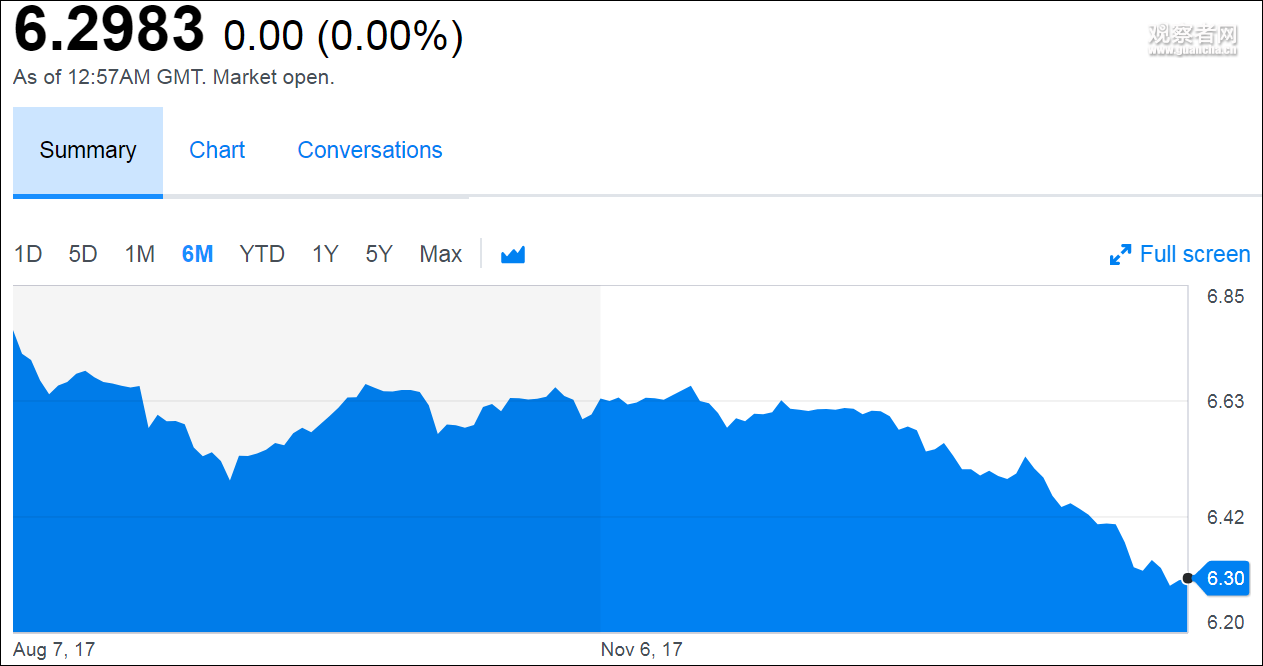Click the area chart type icon
Screen dimensions: 1263x666
(513, 255)
